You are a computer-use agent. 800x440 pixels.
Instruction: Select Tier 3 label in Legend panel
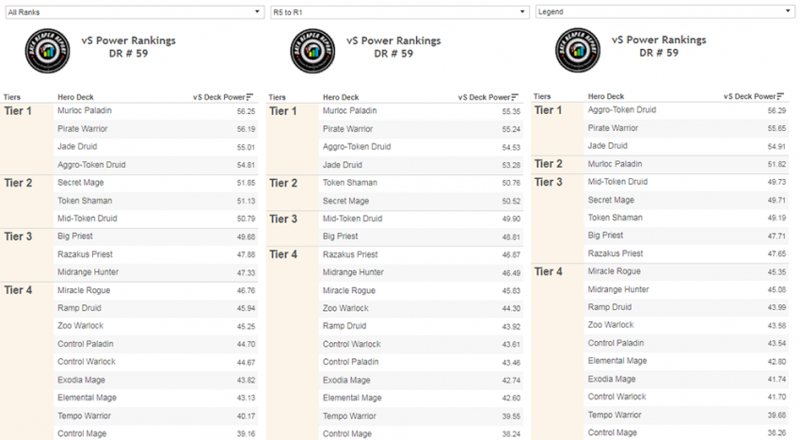(x=548, y=182)
